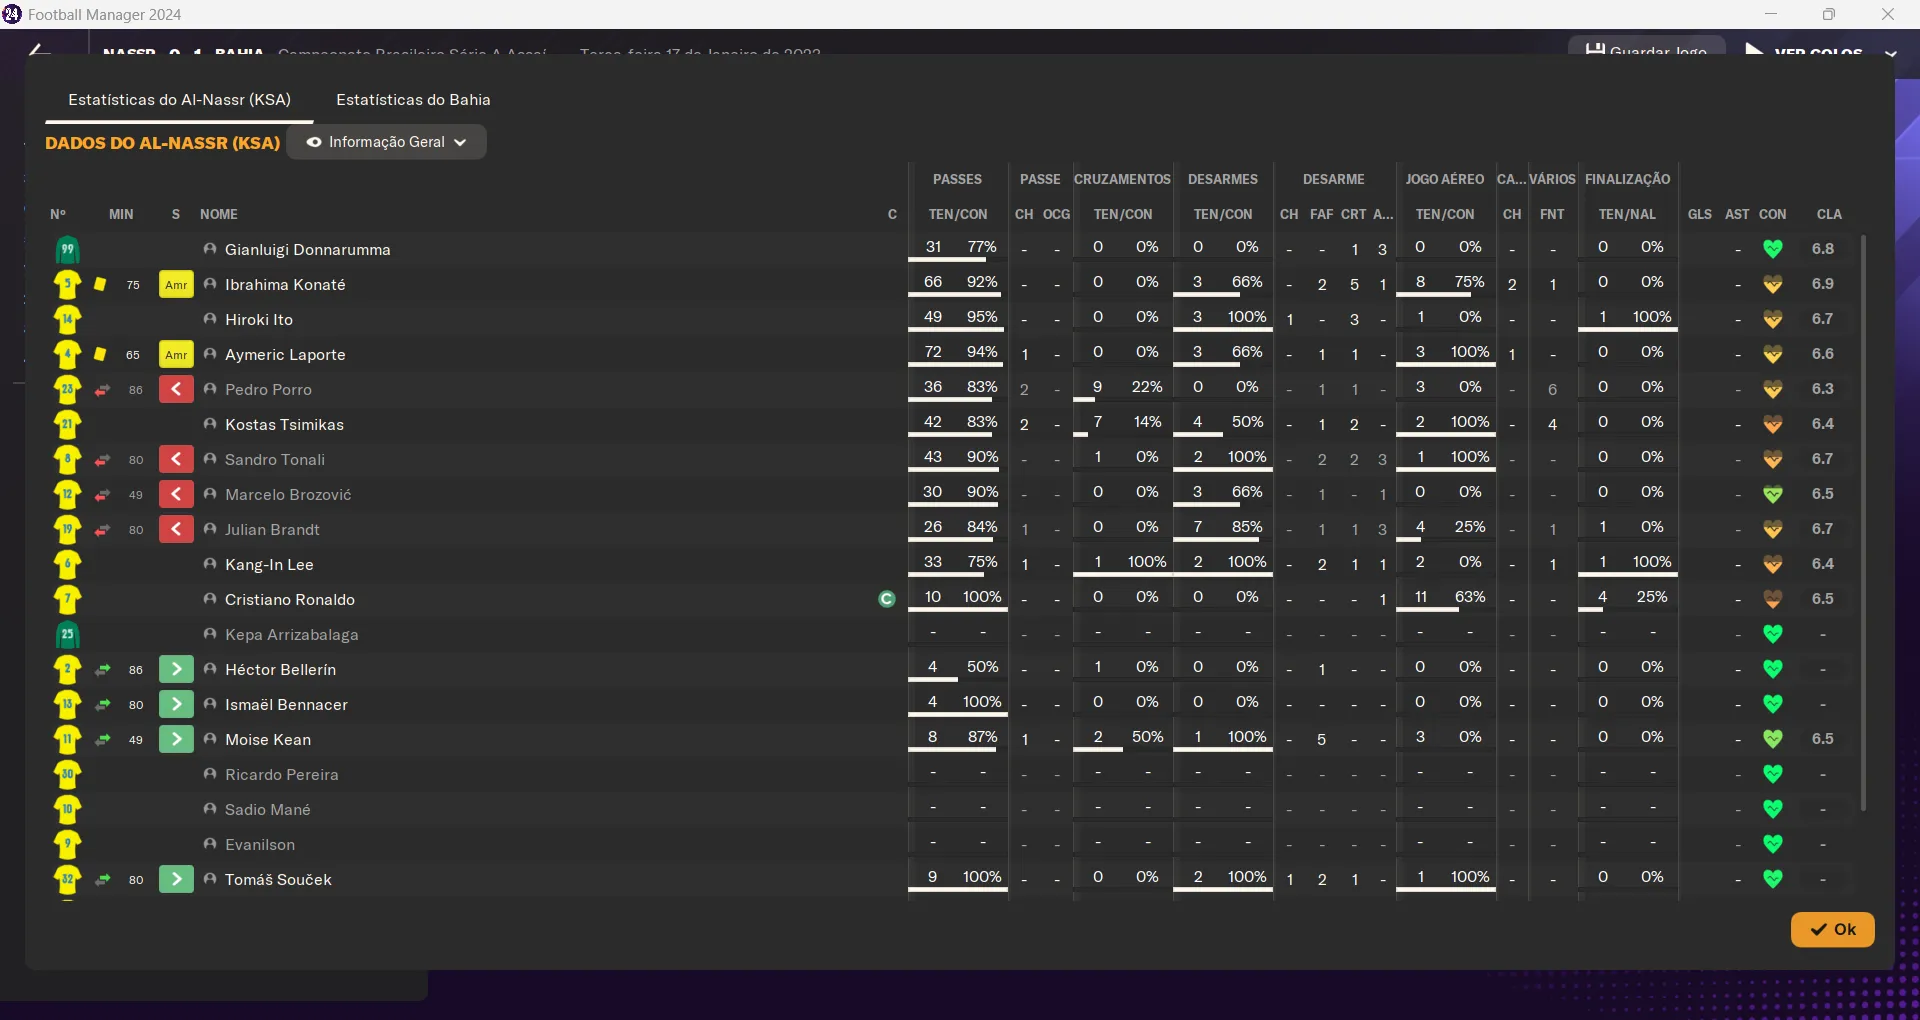This screenshot has height=1020, width=1920.
Task: Sort by the Nº shirt number column
Action: point(58,214)
